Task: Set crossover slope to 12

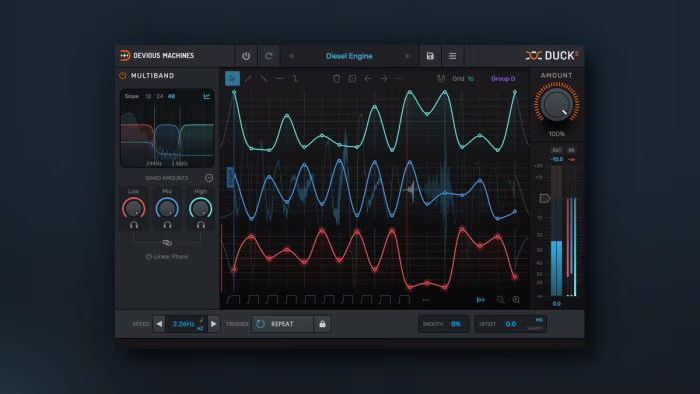Action: click(148, 96)
